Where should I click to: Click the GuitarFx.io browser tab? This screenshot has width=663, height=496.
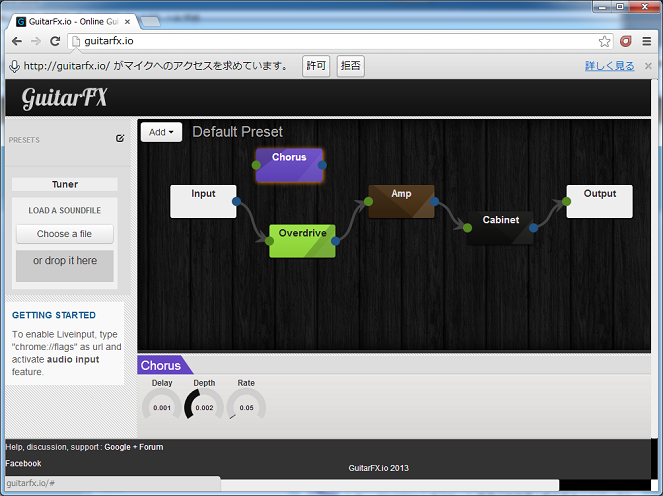click(x=74, y=22)
